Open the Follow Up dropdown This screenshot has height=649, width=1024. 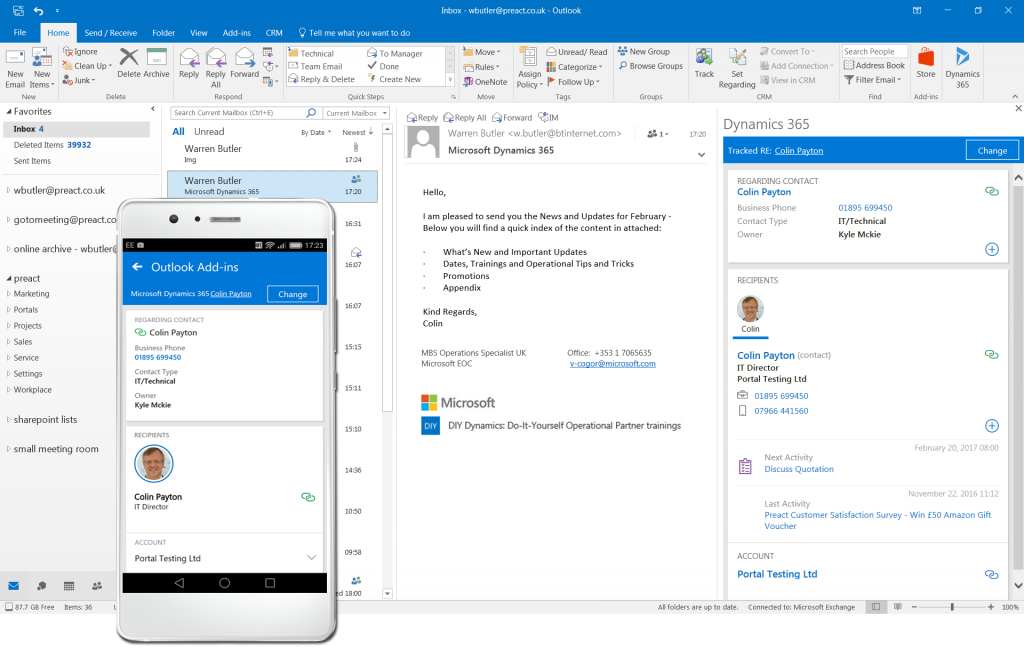coord(573,82)
